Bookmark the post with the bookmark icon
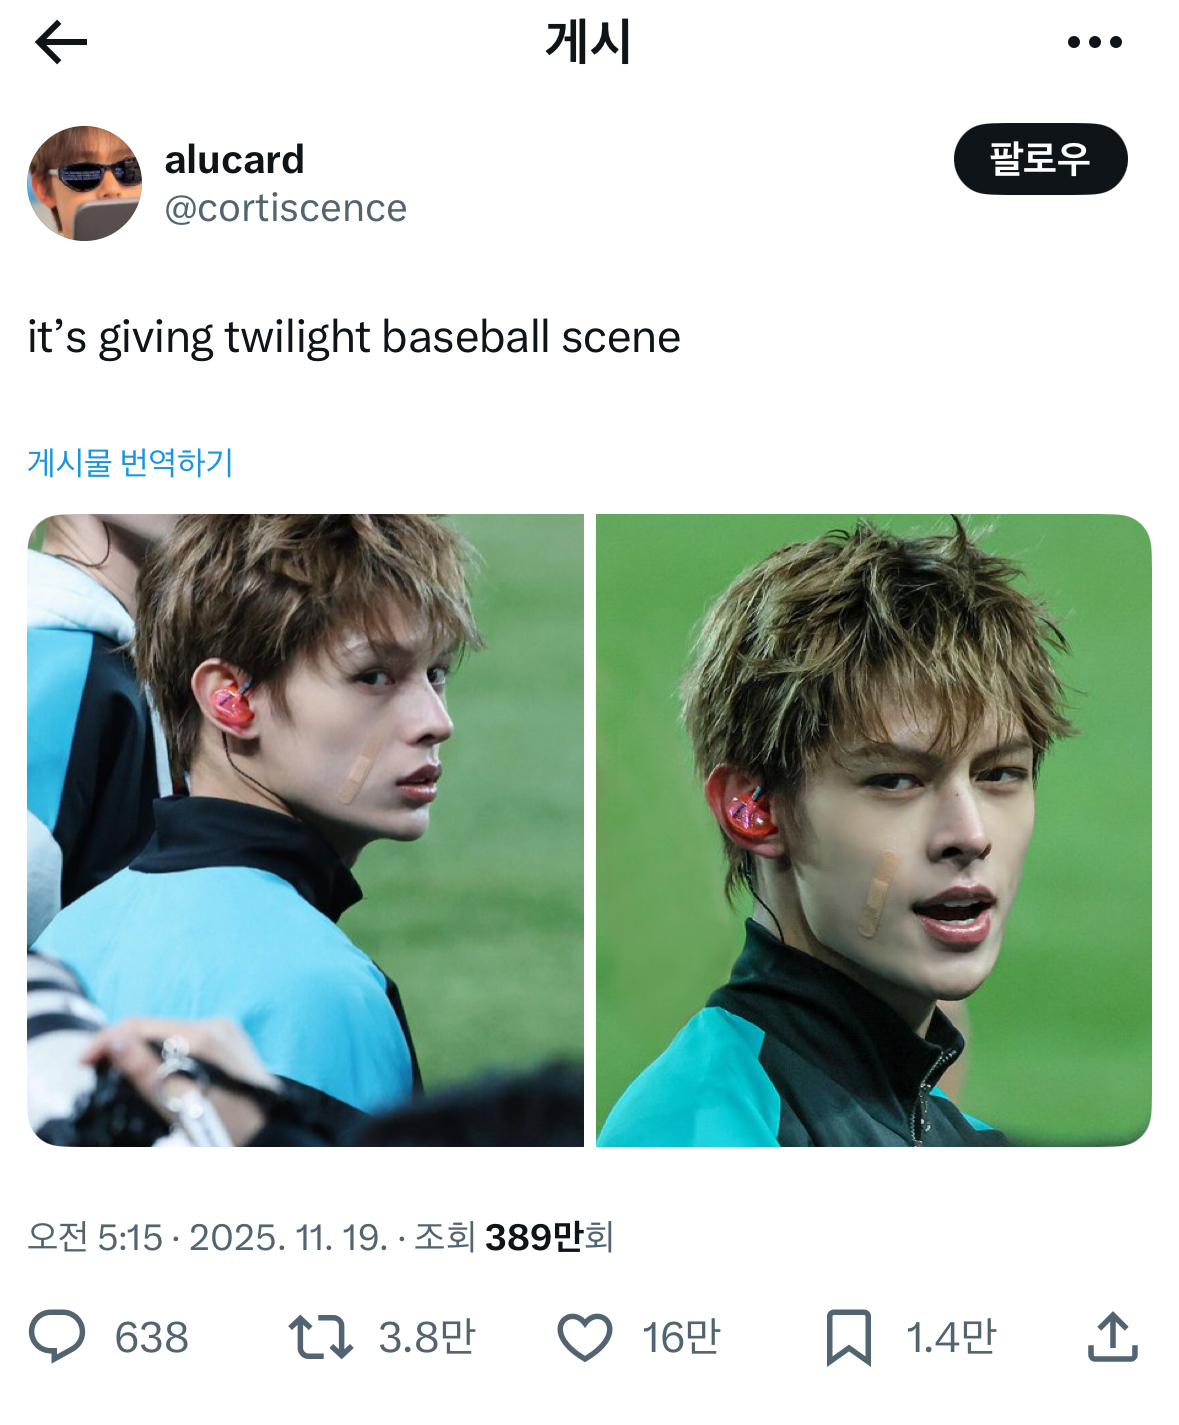1179x1425 pixels. [849, 1337]
